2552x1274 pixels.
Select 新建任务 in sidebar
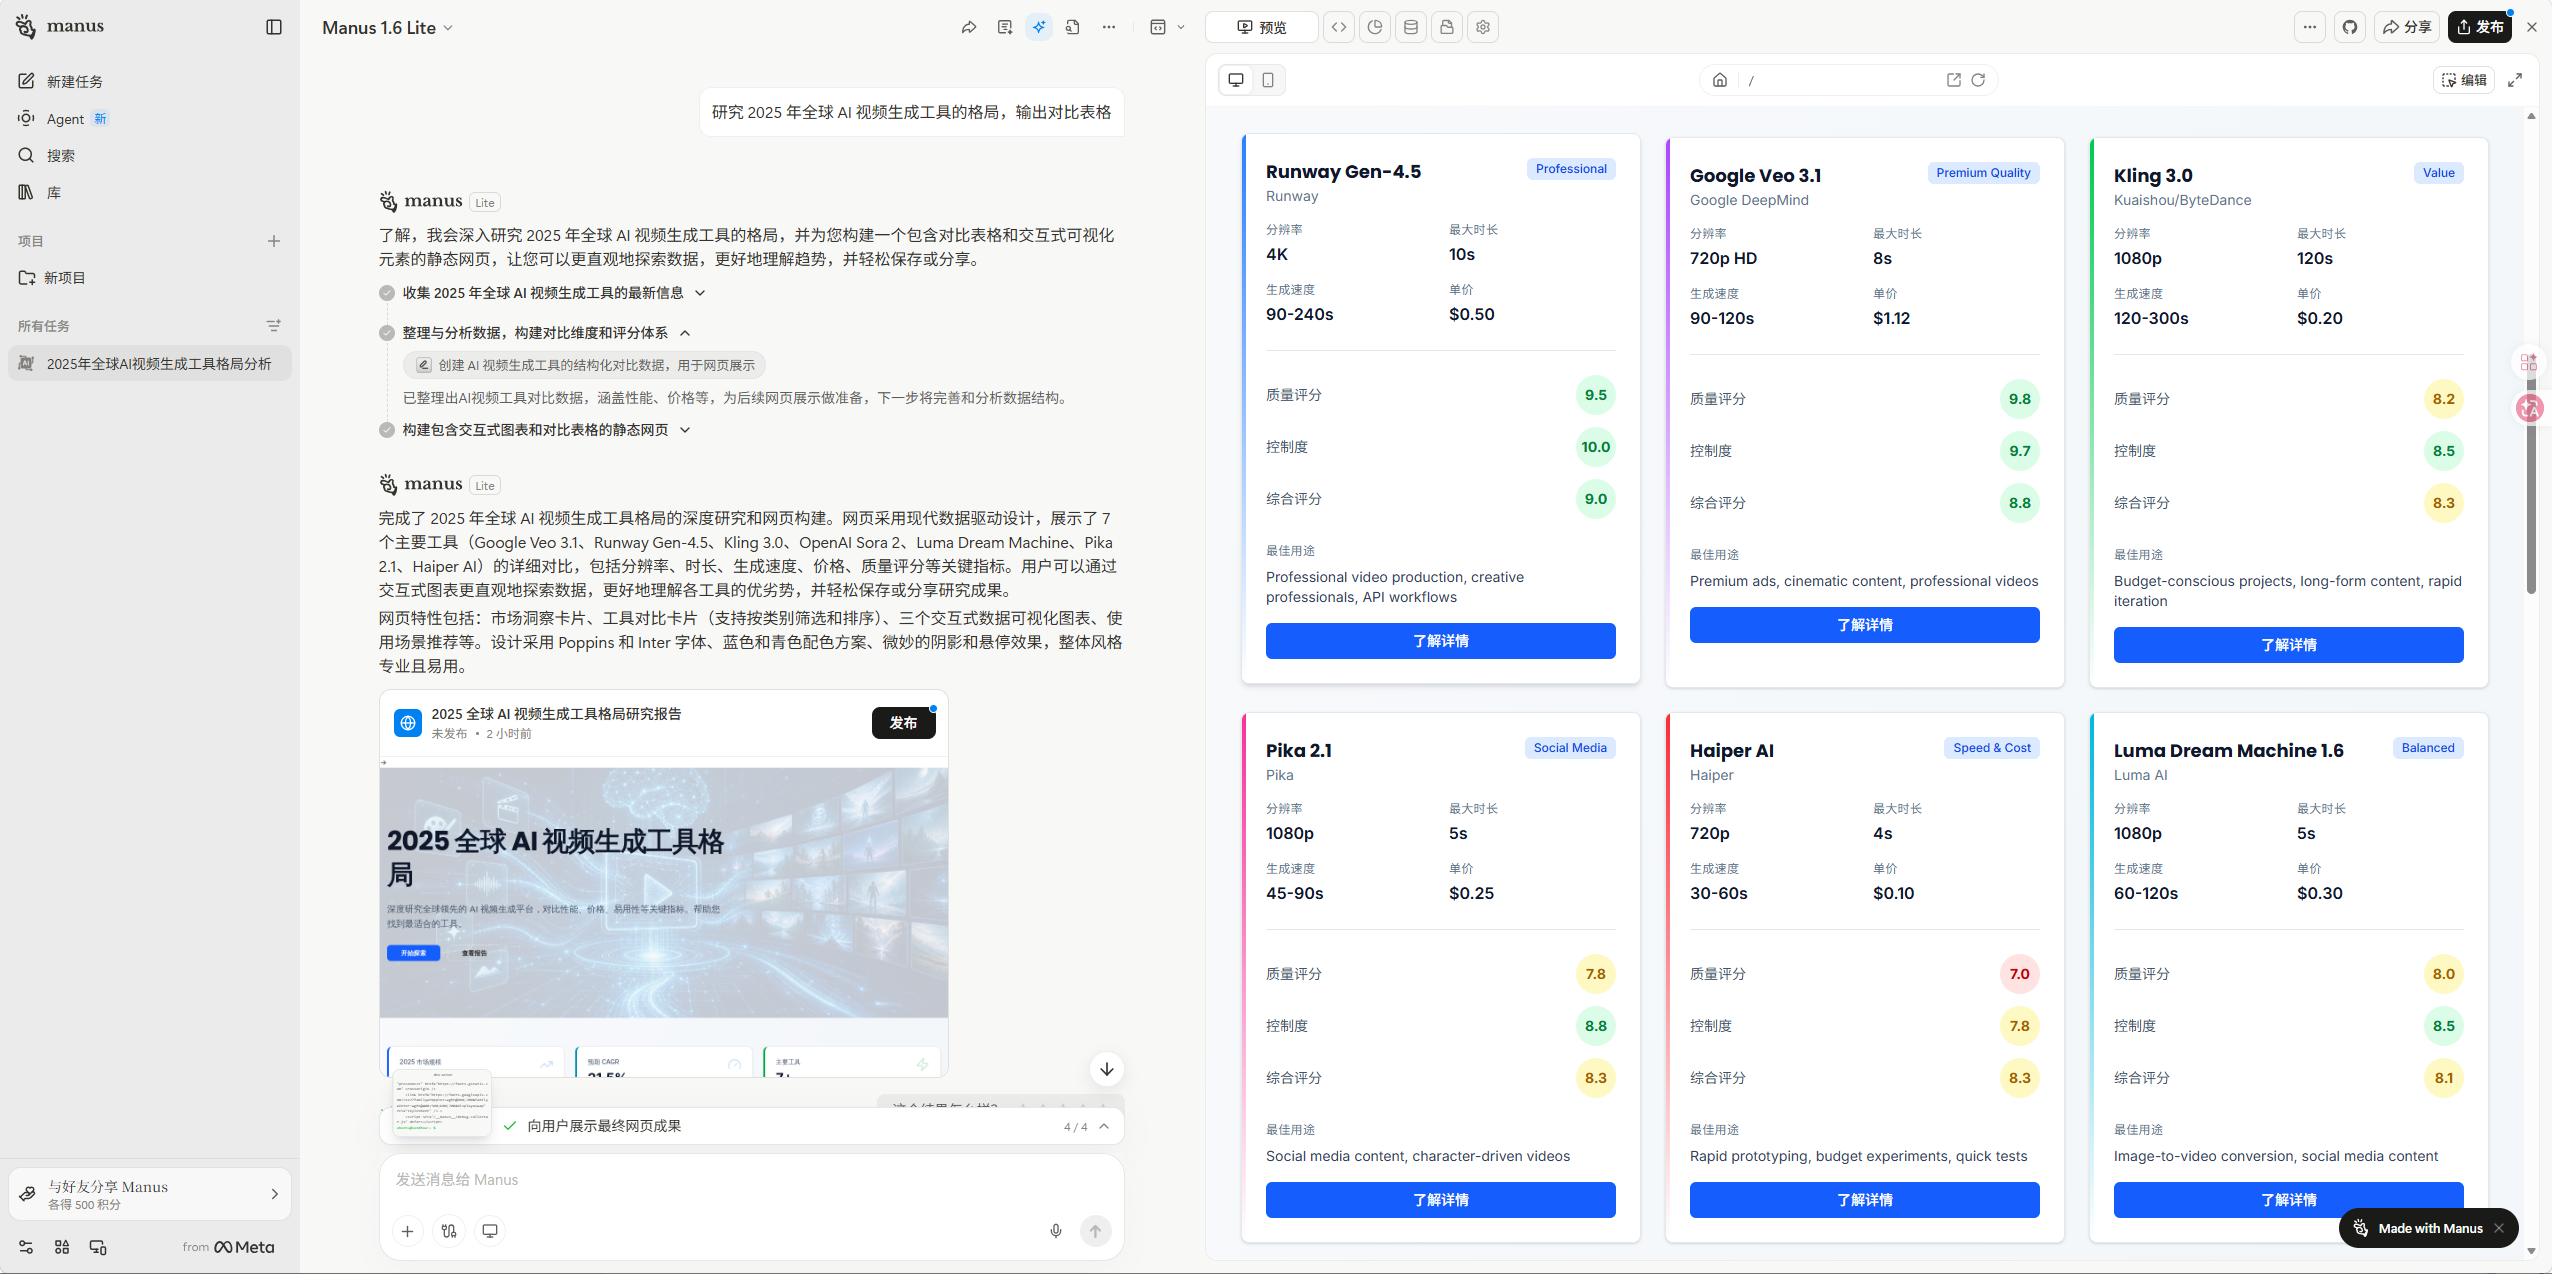click(x=150, y=81)
